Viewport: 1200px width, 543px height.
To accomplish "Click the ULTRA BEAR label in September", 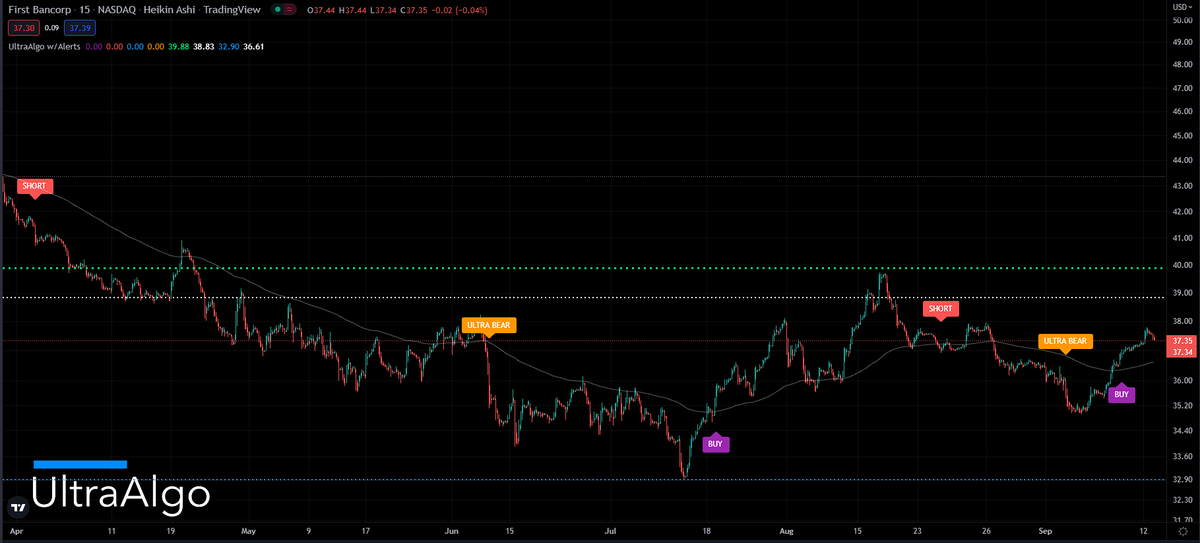I will [1065, 341].
